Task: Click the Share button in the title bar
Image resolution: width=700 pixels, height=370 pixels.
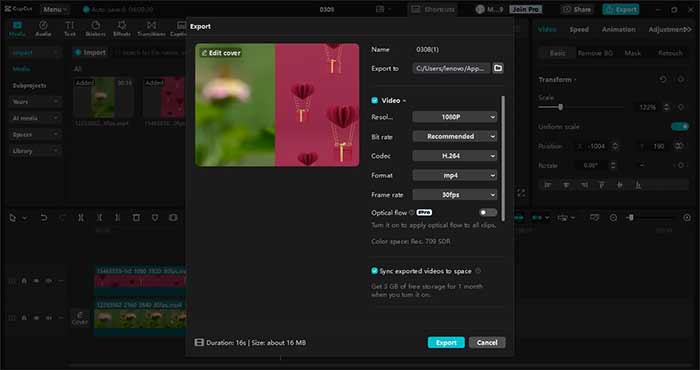Action: pos(578,9)
